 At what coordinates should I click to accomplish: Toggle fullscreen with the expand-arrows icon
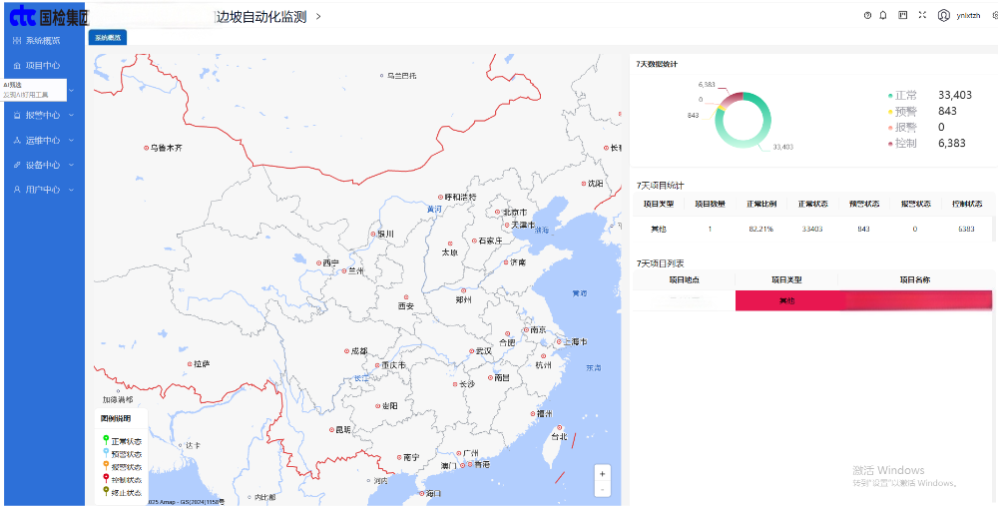click(922, 15)
